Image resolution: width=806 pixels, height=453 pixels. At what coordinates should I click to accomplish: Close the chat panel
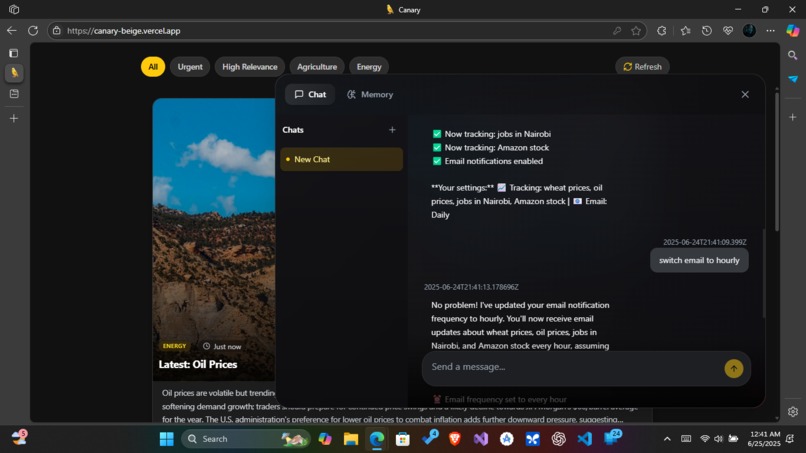[745, 95]
